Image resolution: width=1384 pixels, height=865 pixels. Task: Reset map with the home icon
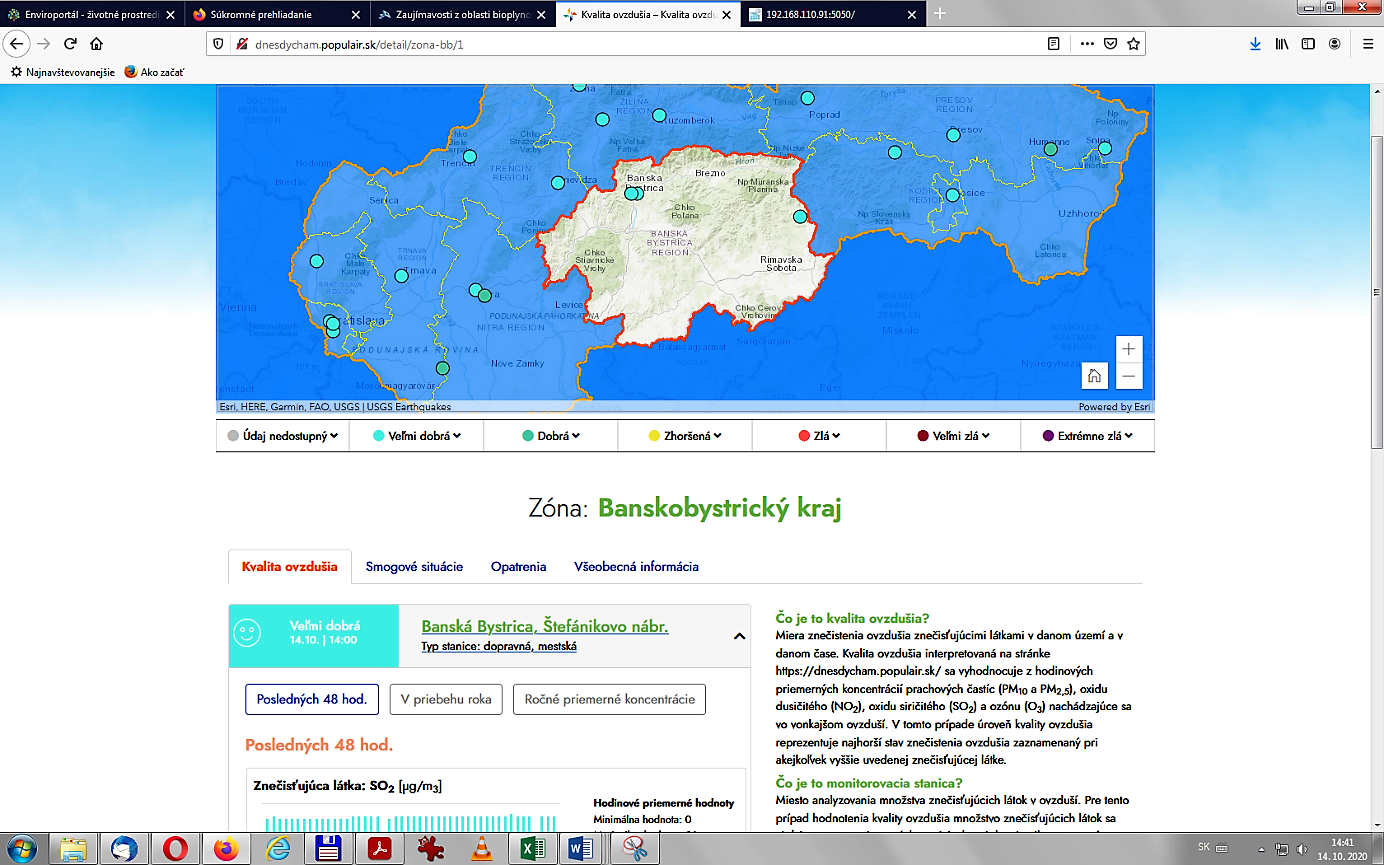click(x=1095, y=376)
